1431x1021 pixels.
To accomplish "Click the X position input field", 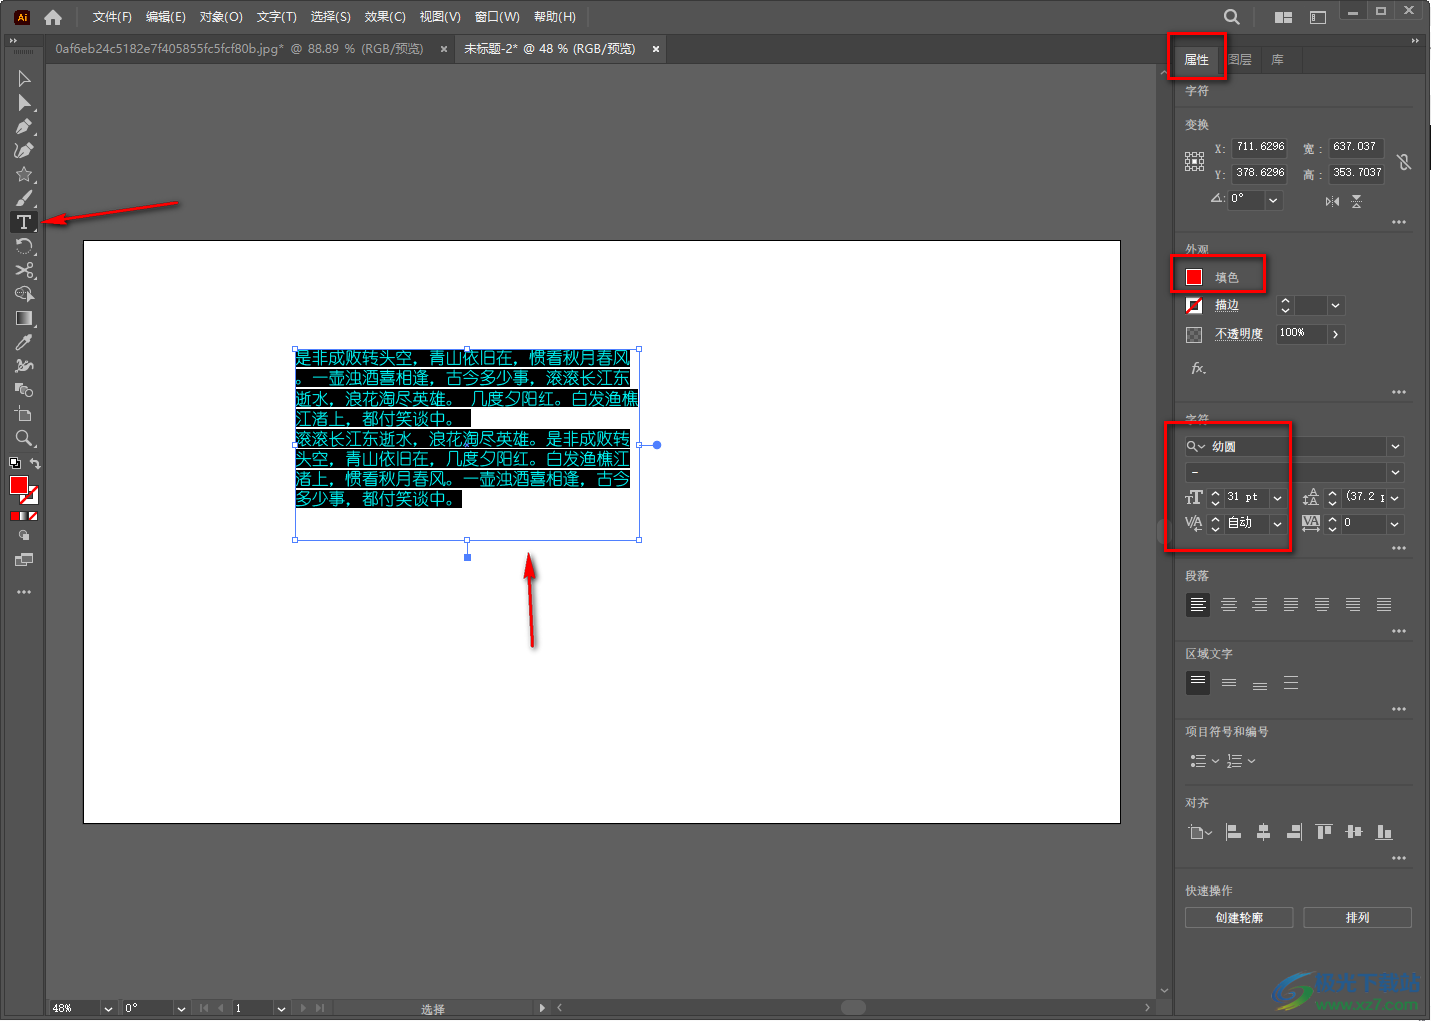I will coord(1259,147).
